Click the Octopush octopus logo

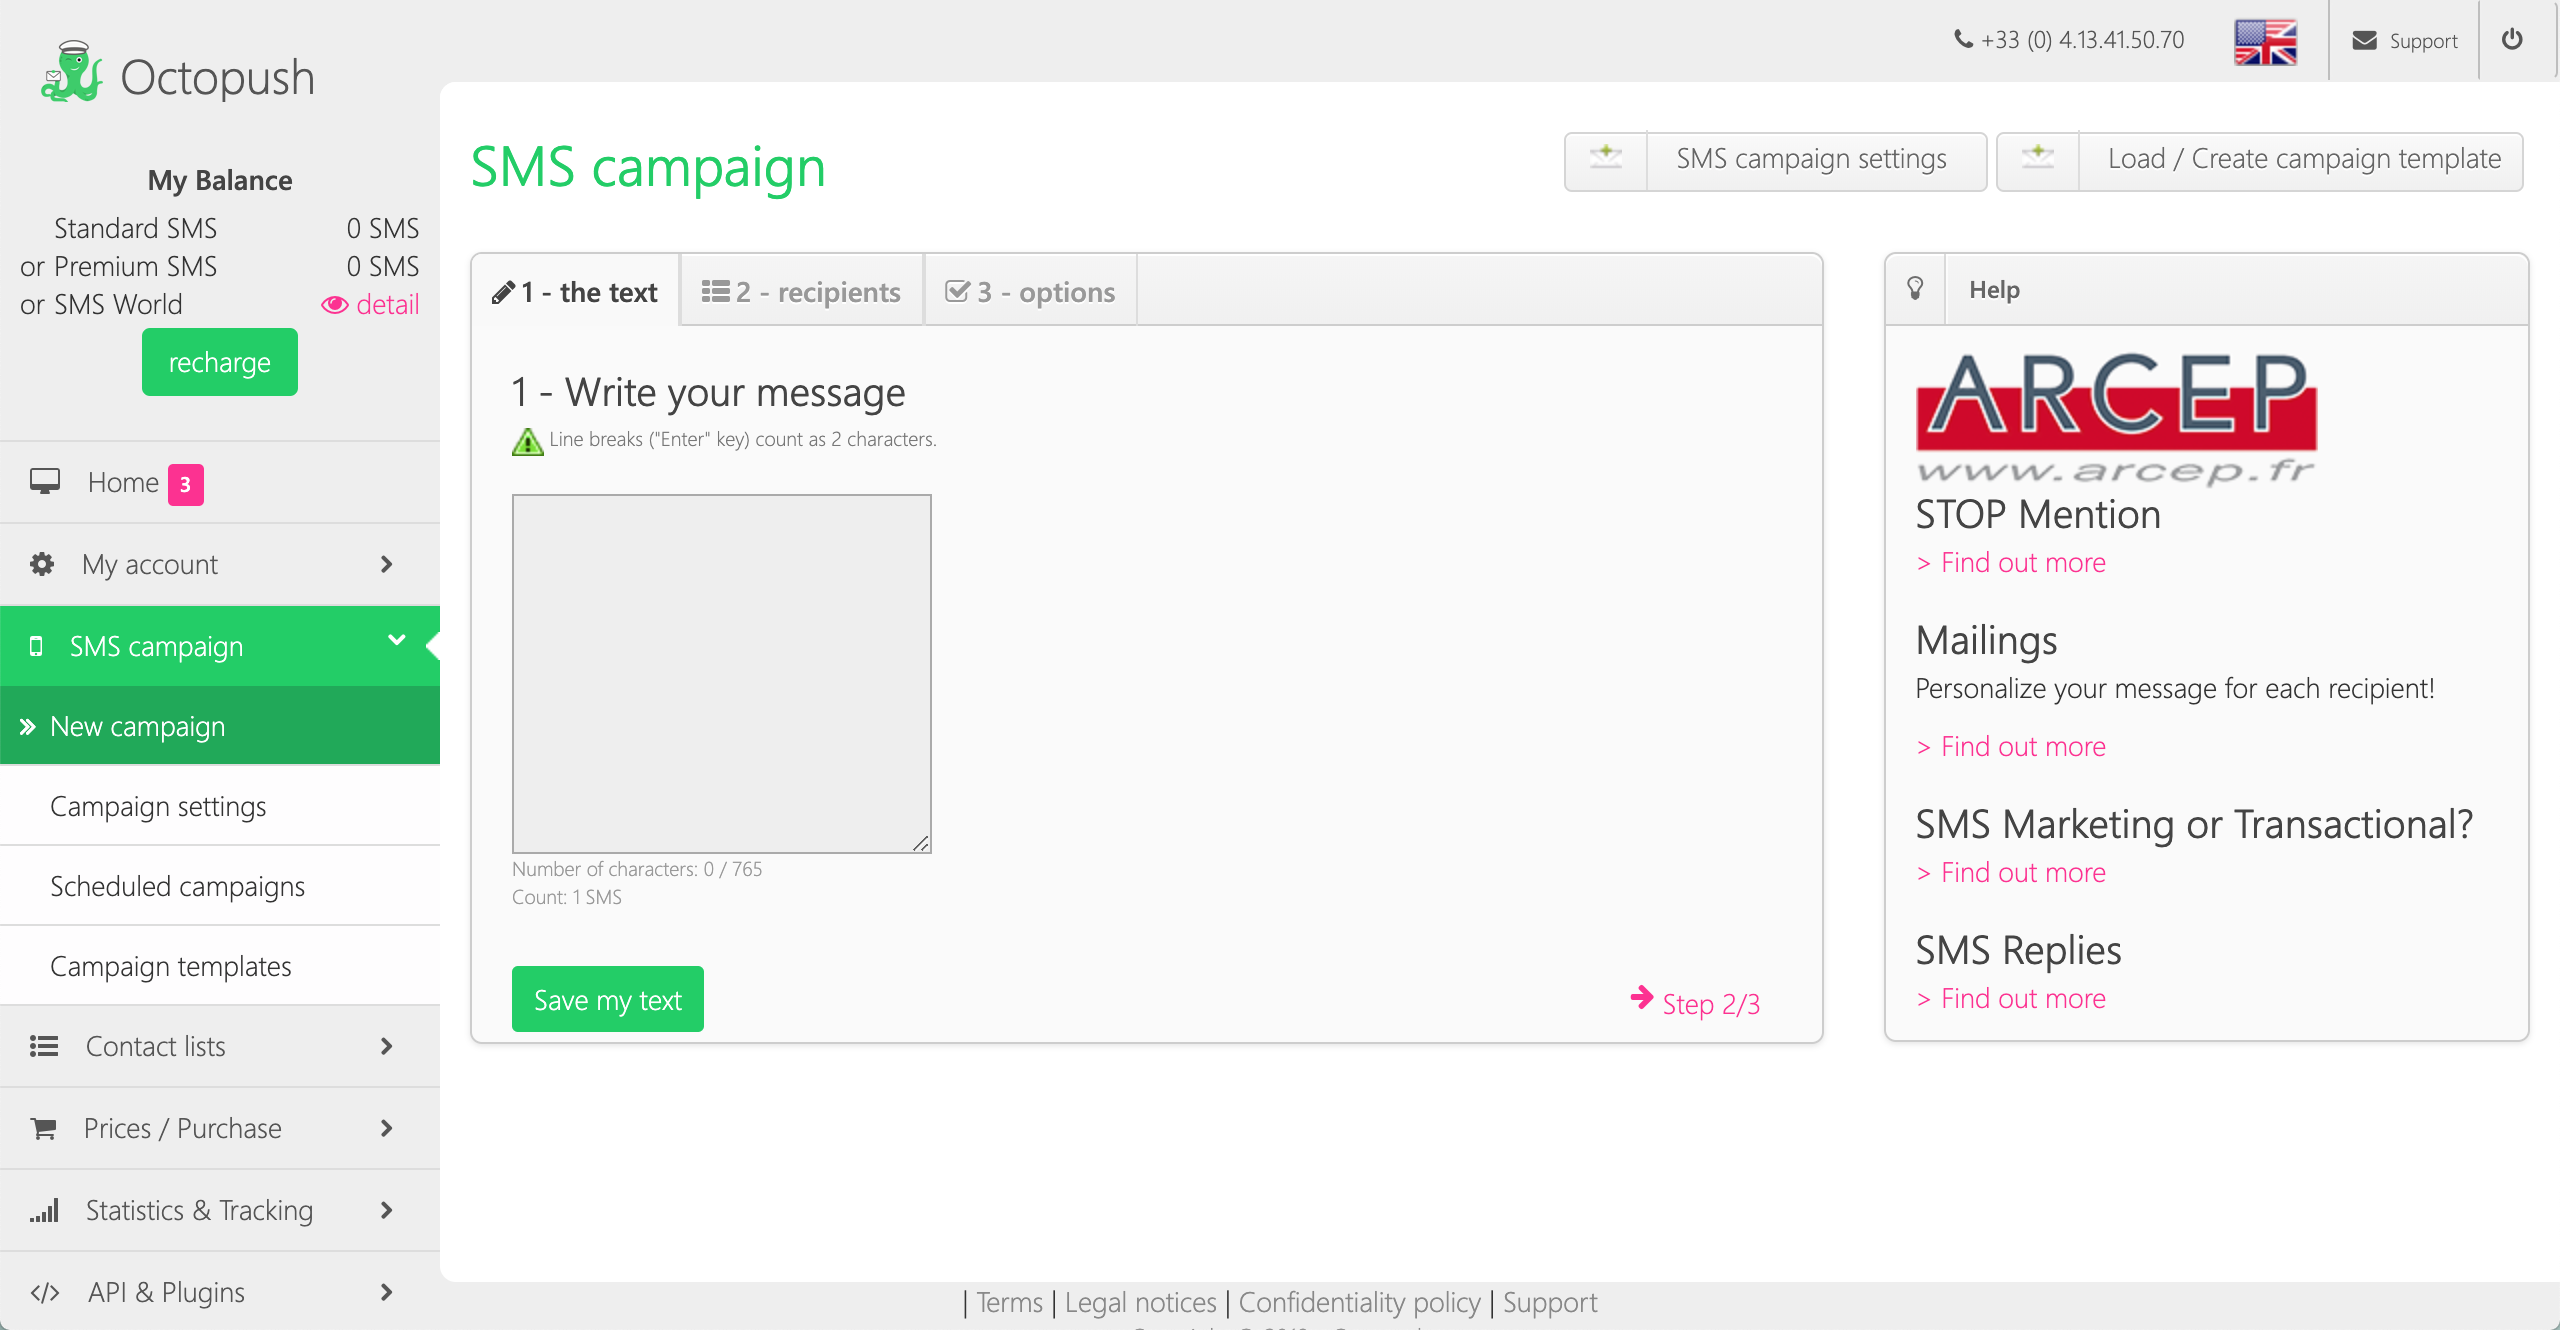pyautogui.click(x=72, y=72)
